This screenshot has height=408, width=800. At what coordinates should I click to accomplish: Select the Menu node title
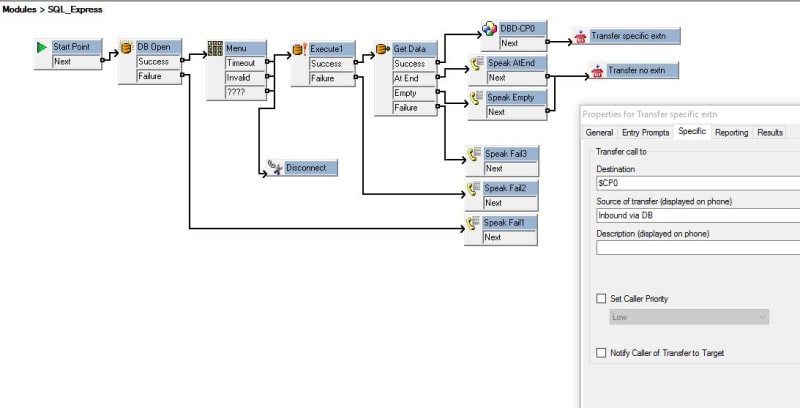[x=245, y=48]
